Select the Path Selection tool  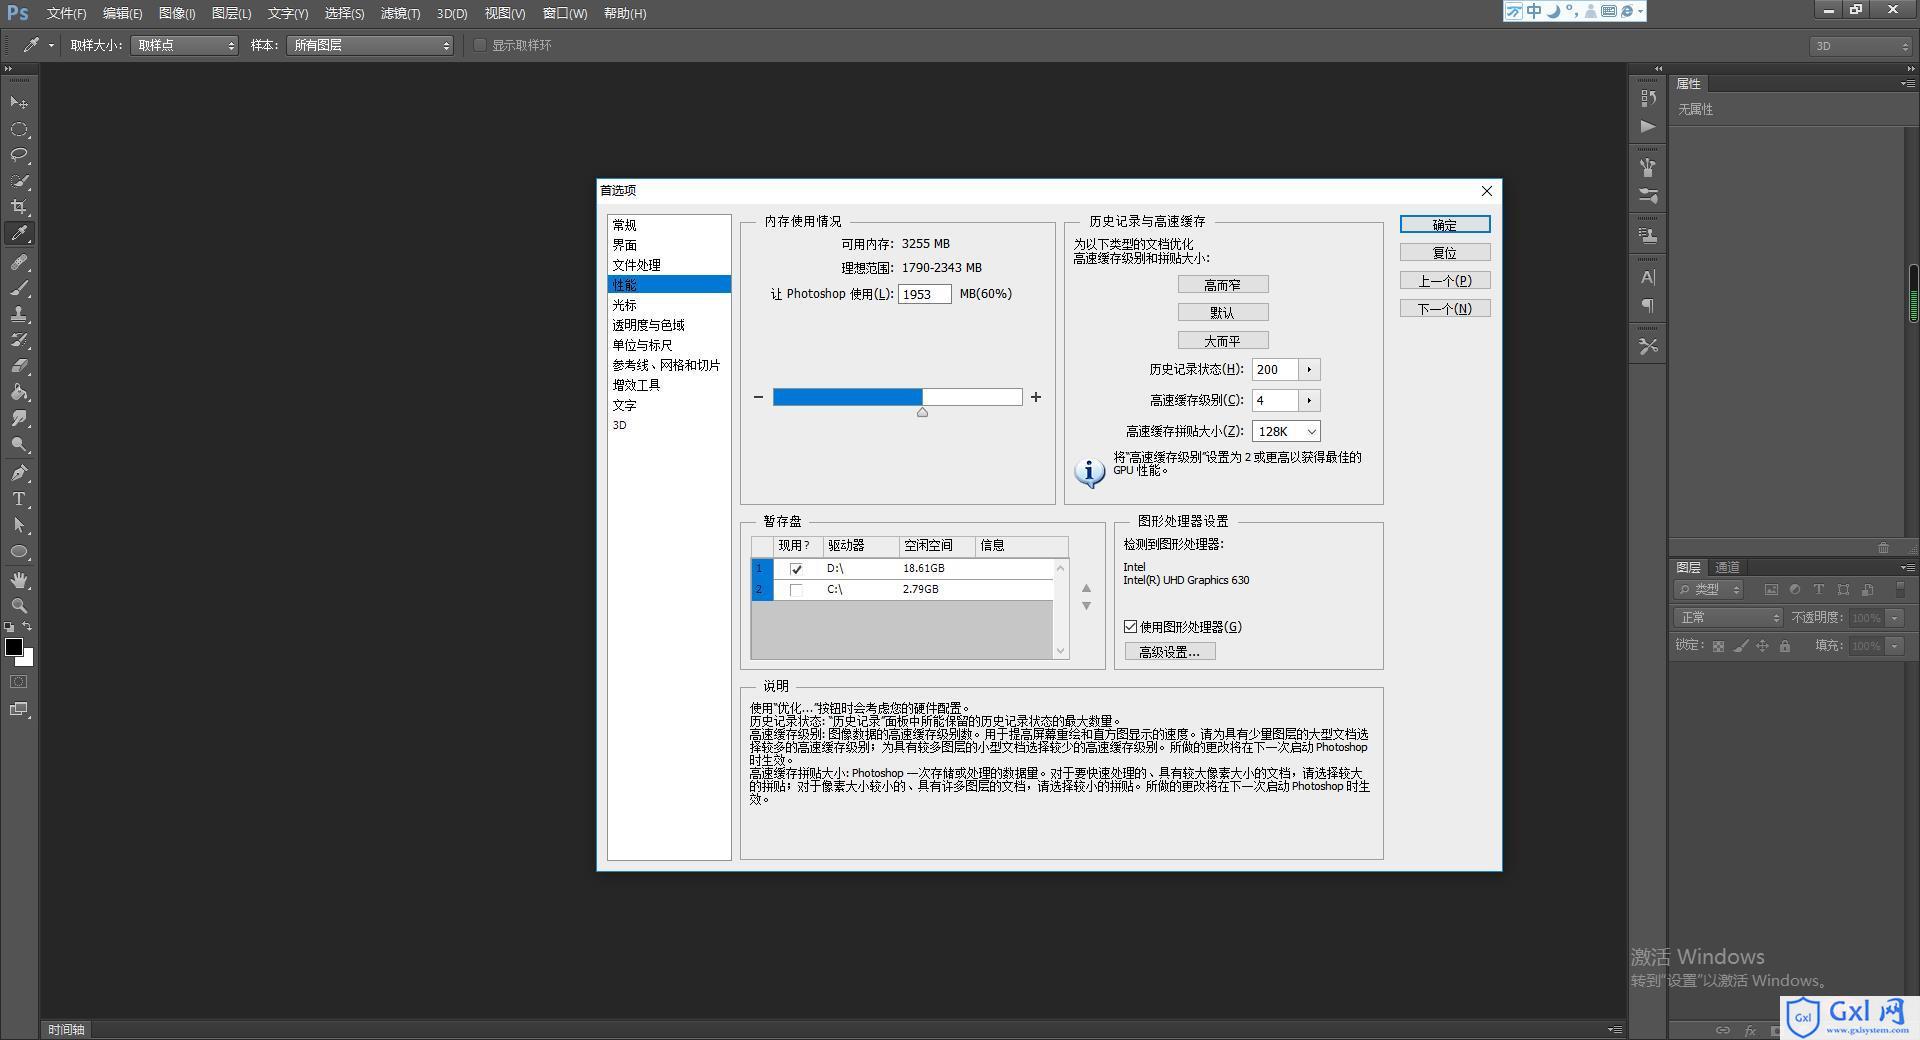tap(19, 525)
